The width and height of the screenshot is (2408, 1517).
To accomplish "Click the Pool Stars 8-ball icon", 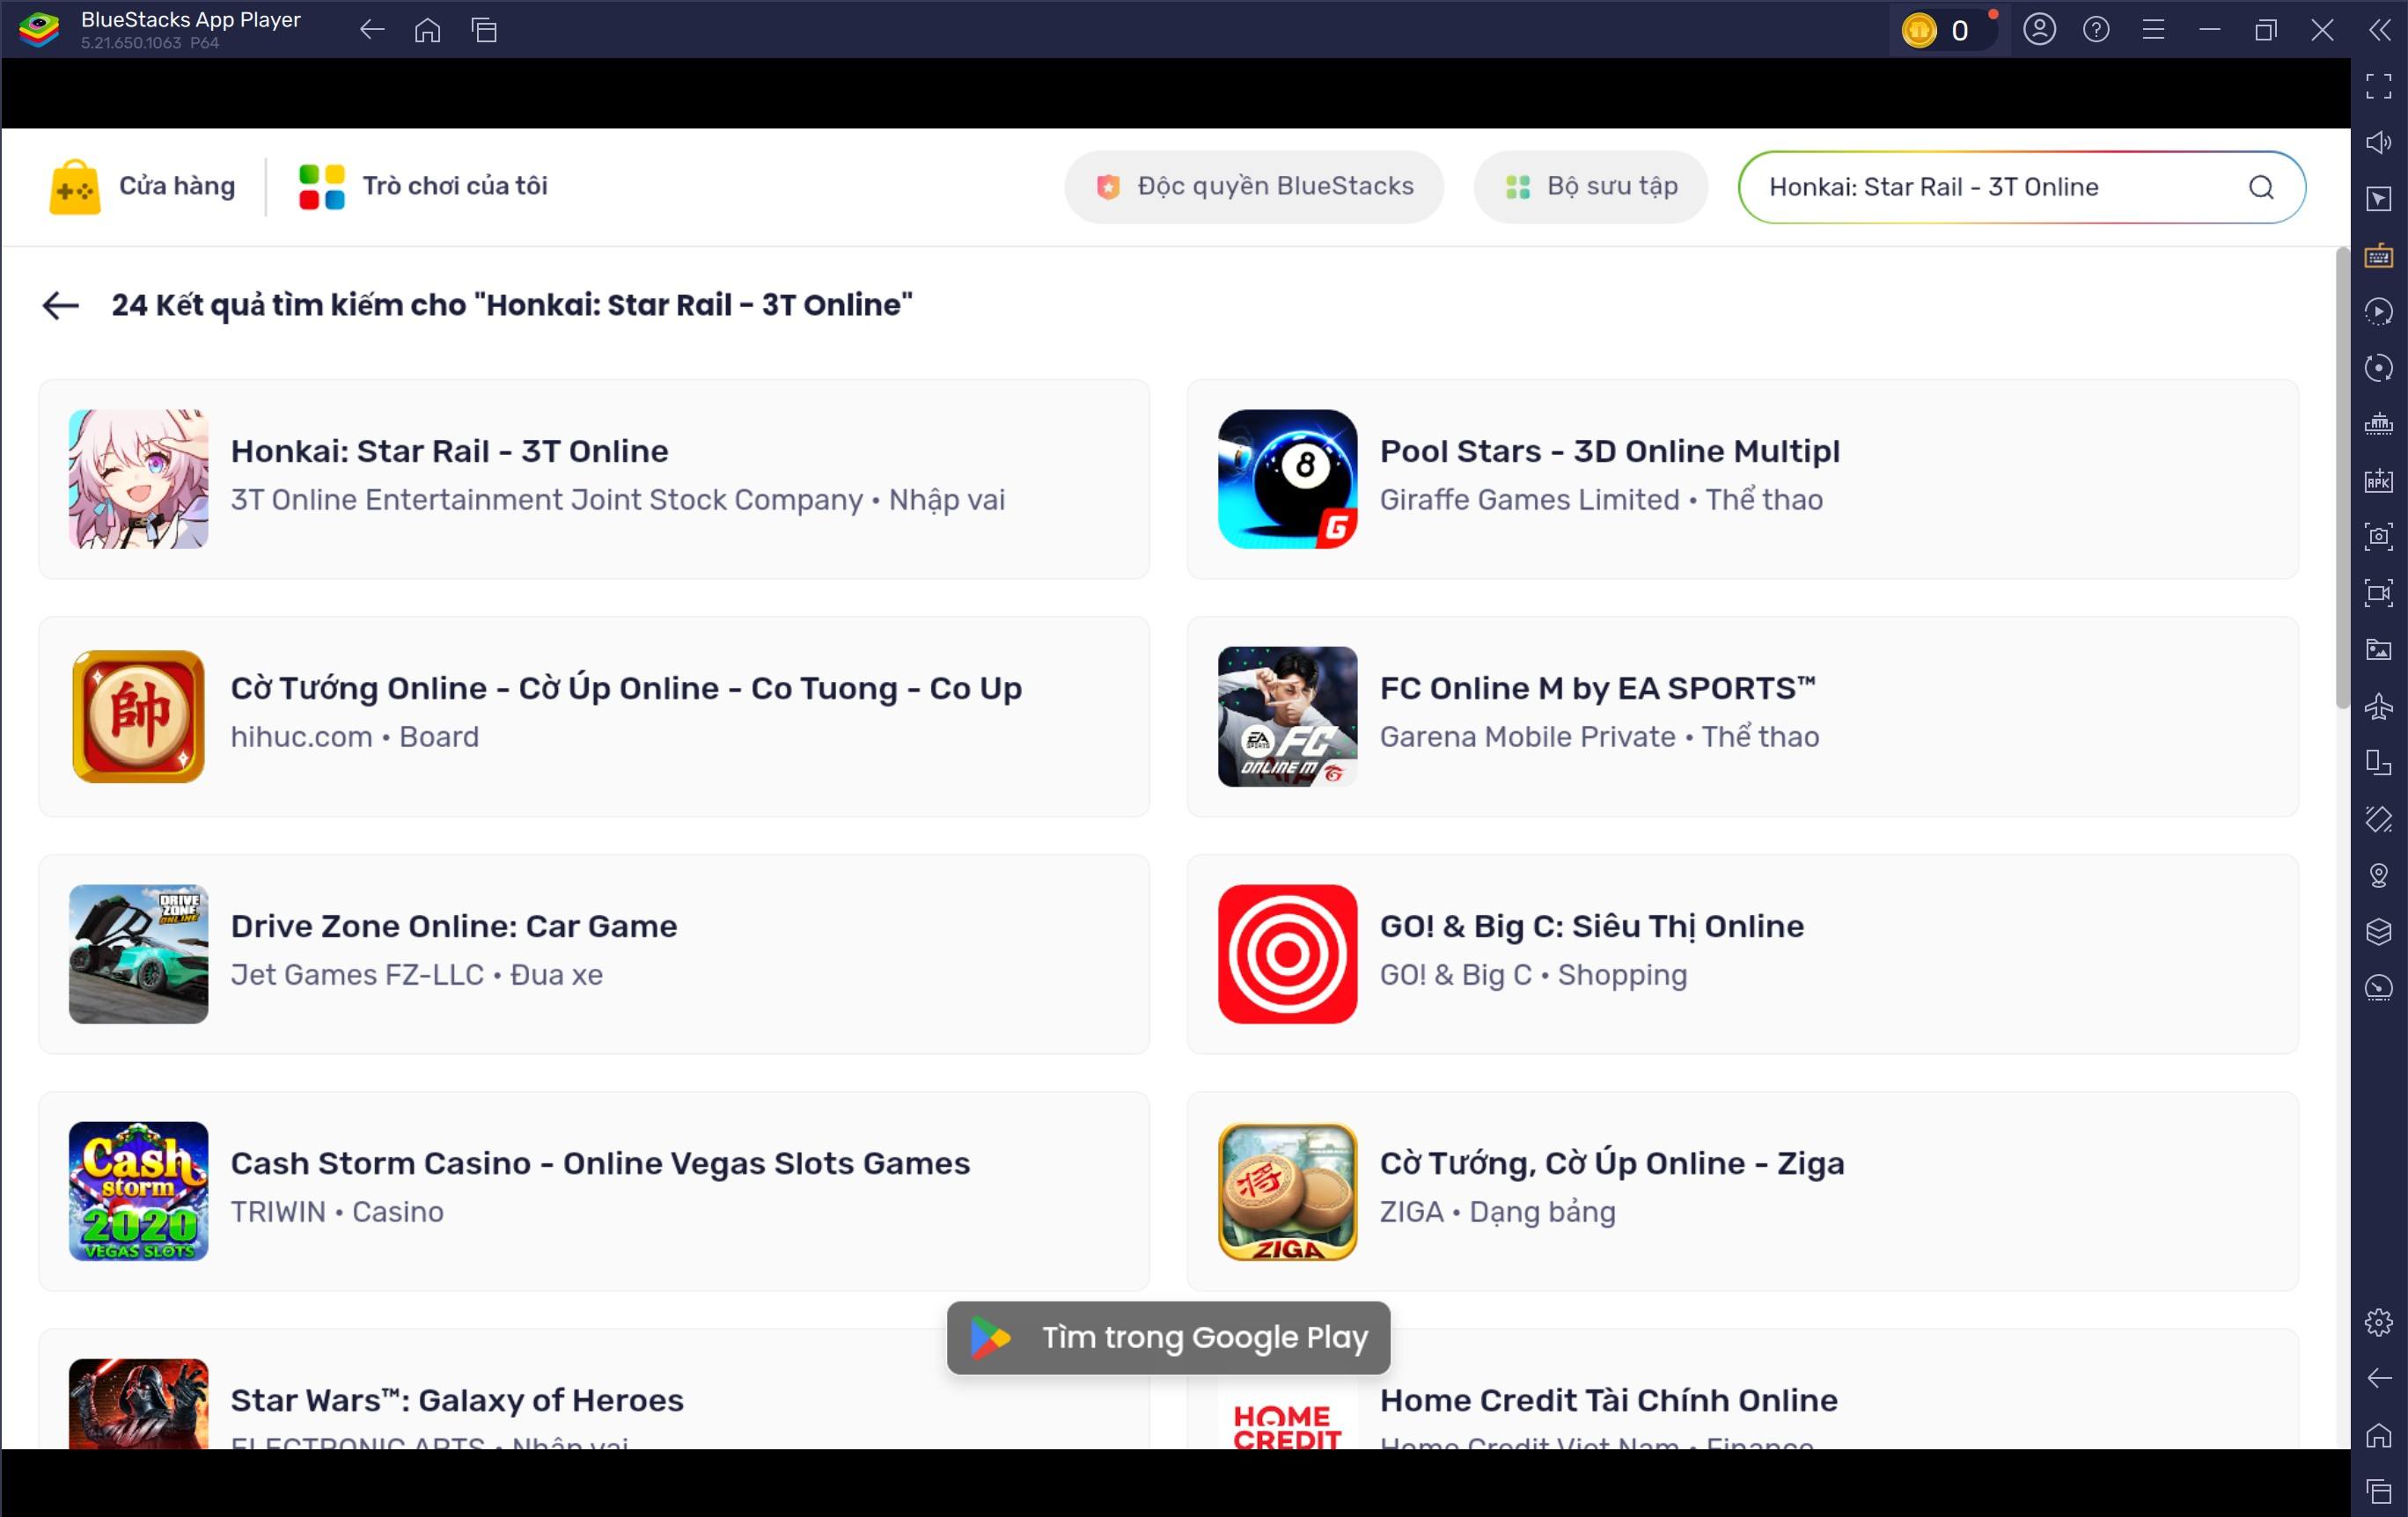I will [1288, 479].
